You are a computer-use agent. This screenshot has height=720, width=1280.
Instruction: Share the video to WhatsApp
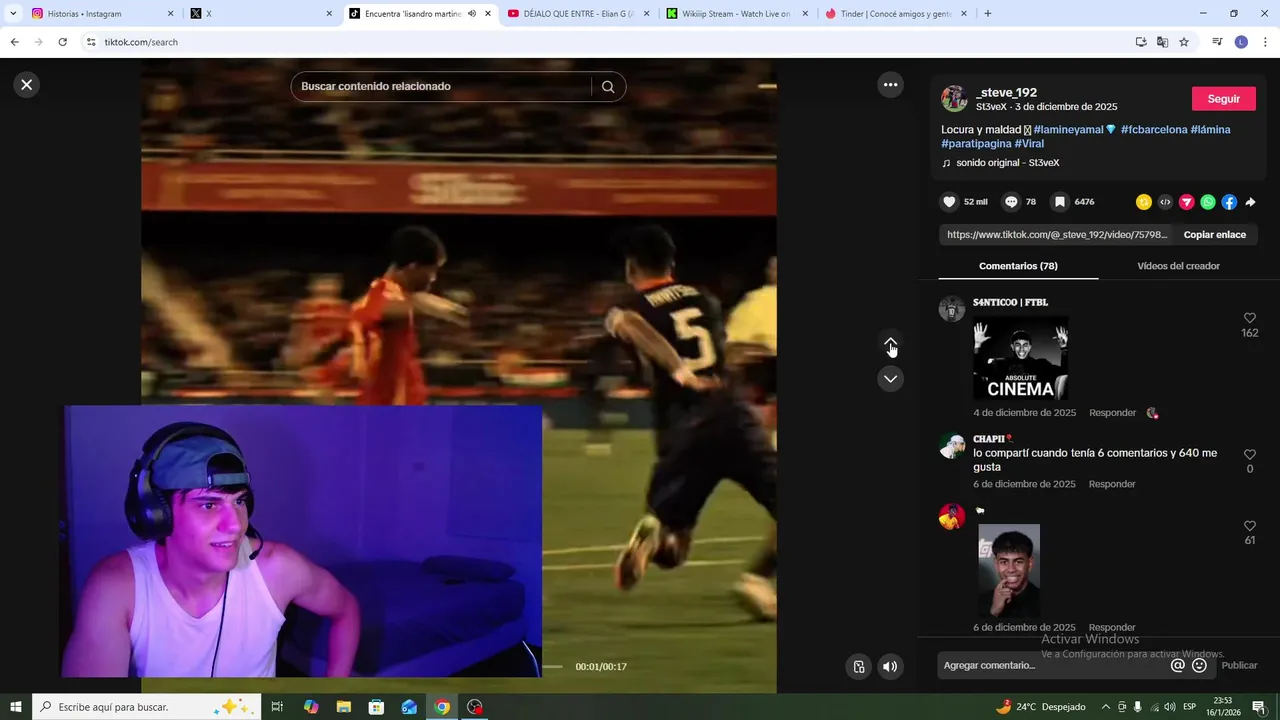coord(1208,202)
